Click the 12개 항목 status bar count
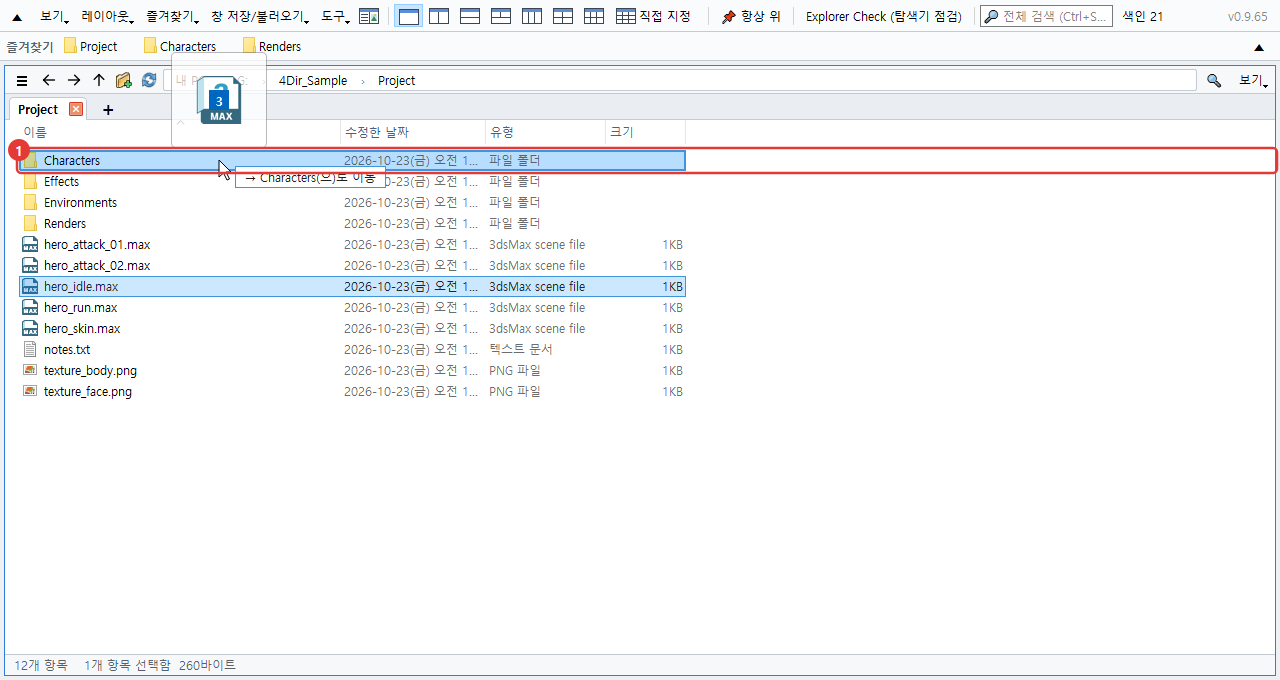Viewport: 1280px width, 680px height. [41, 665]
